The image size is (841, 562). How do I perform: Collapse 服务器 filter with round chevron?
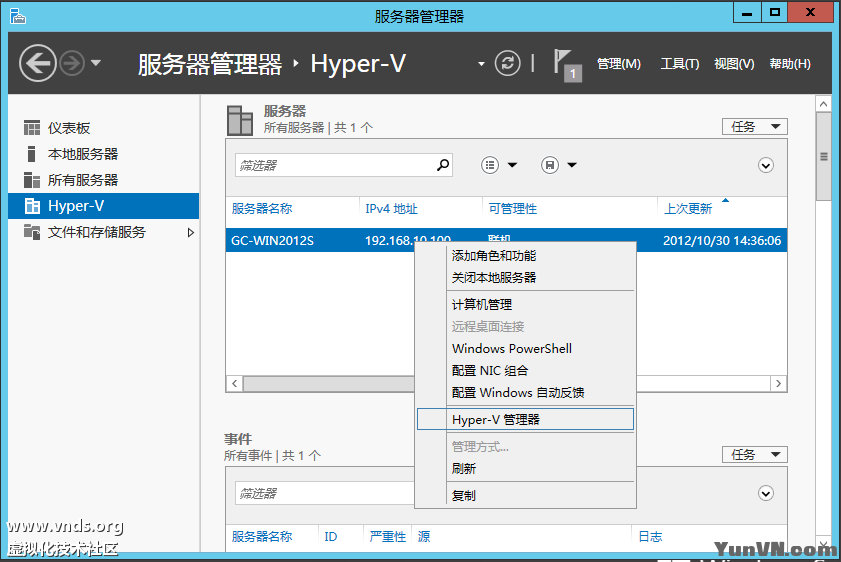tap(765, 165)
